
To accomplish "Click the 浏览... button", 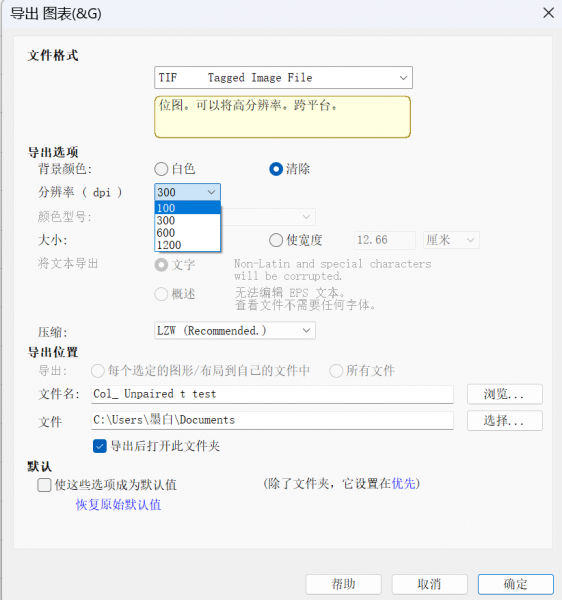I will click(505, 394).
